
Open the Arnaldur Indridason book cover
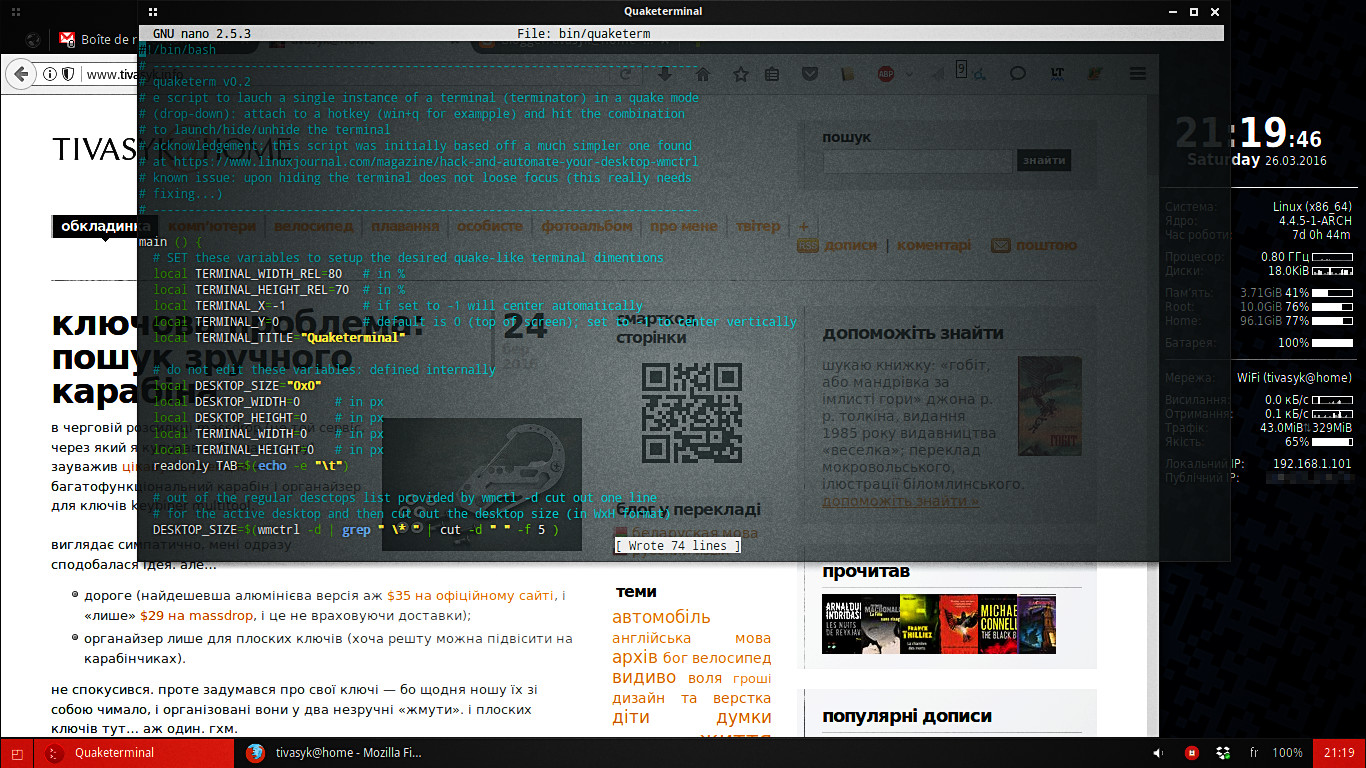click(x=841, y=624)
